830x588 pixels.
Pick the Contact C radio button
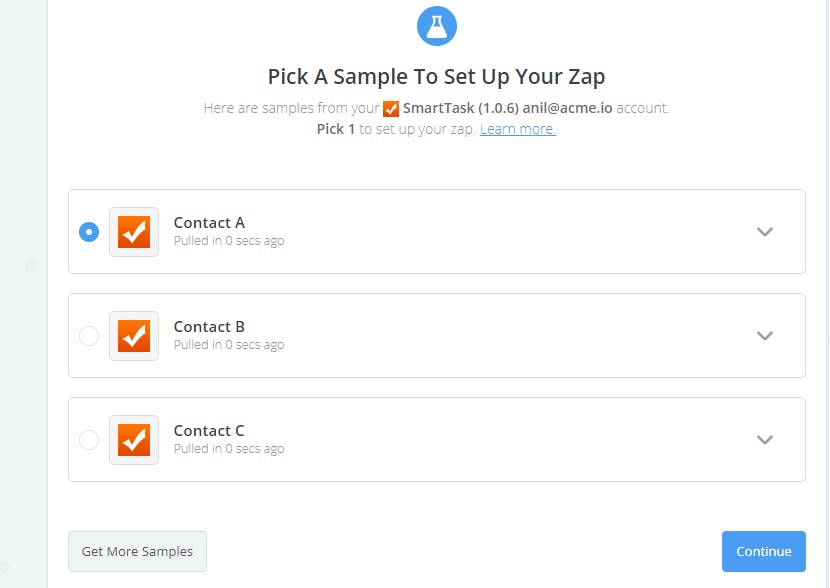89,440
